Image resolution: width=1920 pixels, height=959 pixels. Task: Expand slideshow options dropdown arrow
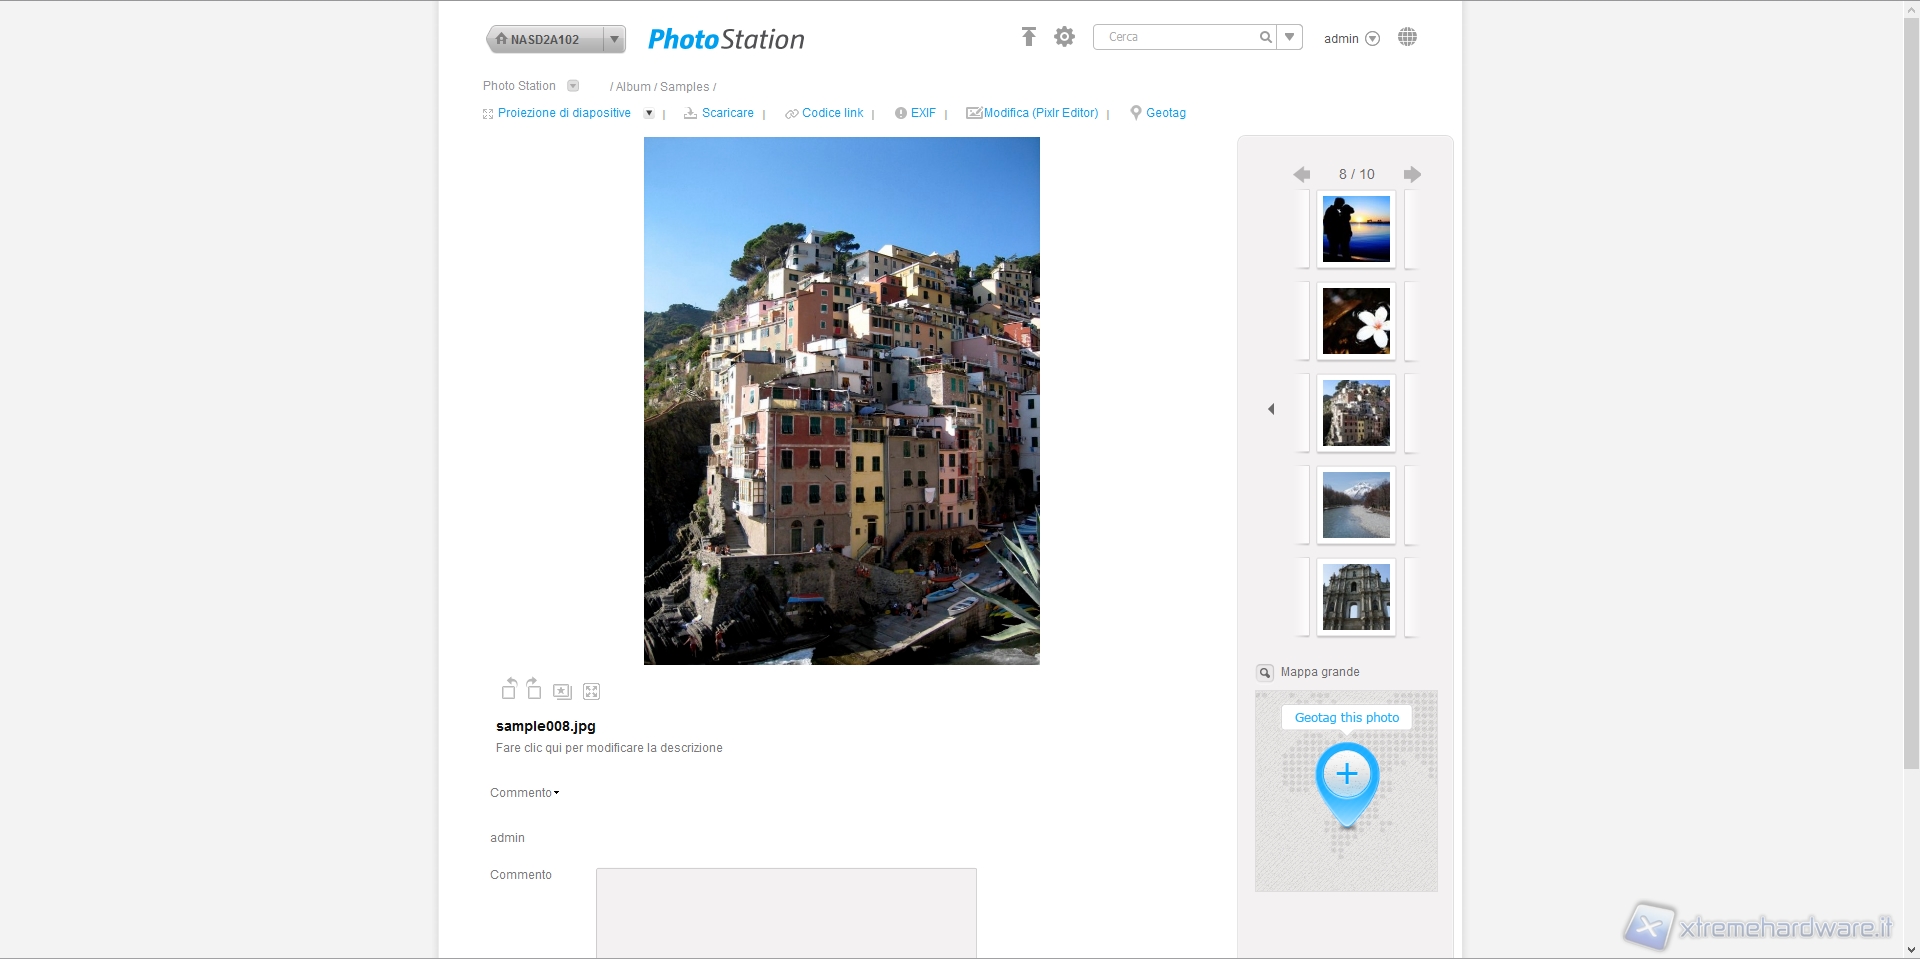pos(649,114)
